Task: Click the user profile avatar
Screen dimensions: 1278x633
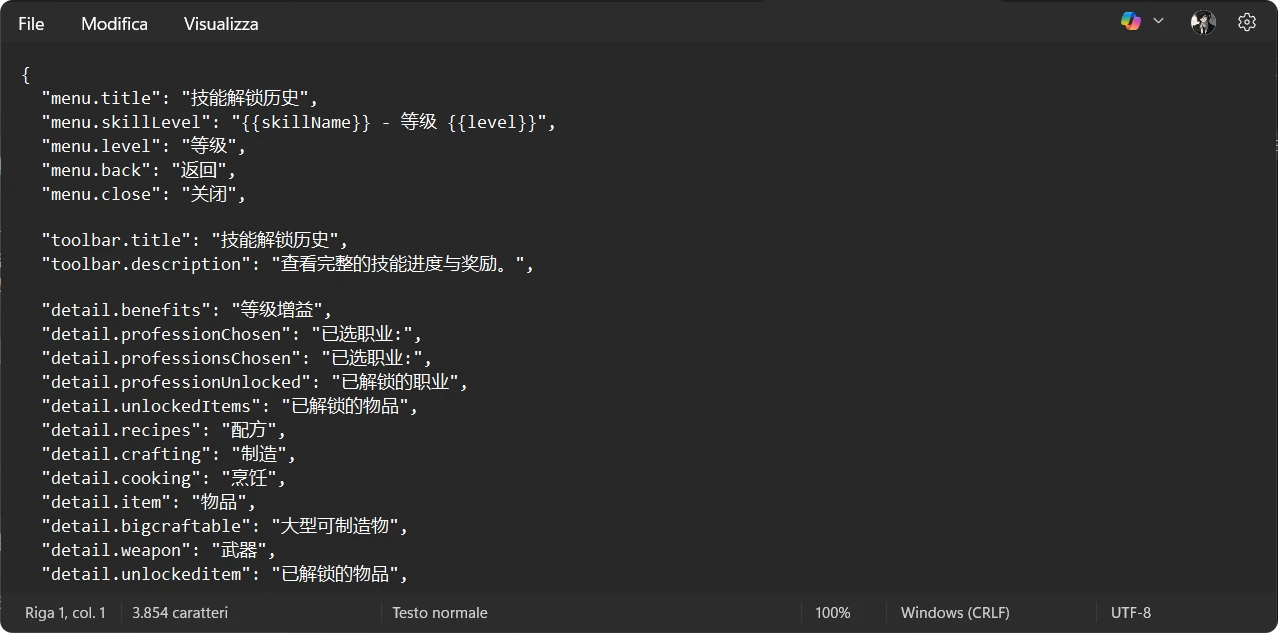Action: point(1203,22)
